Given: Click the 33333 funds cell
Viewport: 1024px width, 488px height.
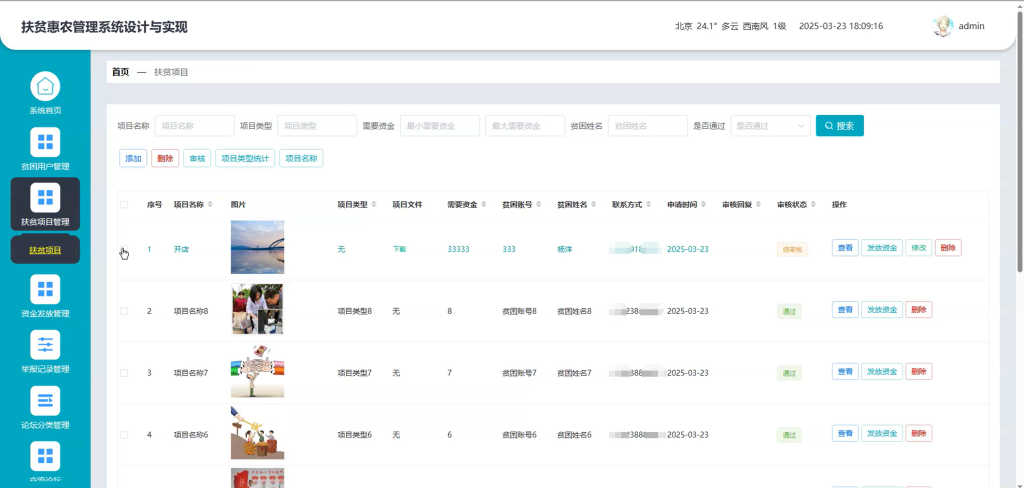Looking at the screenshot, I should (458, 249).
